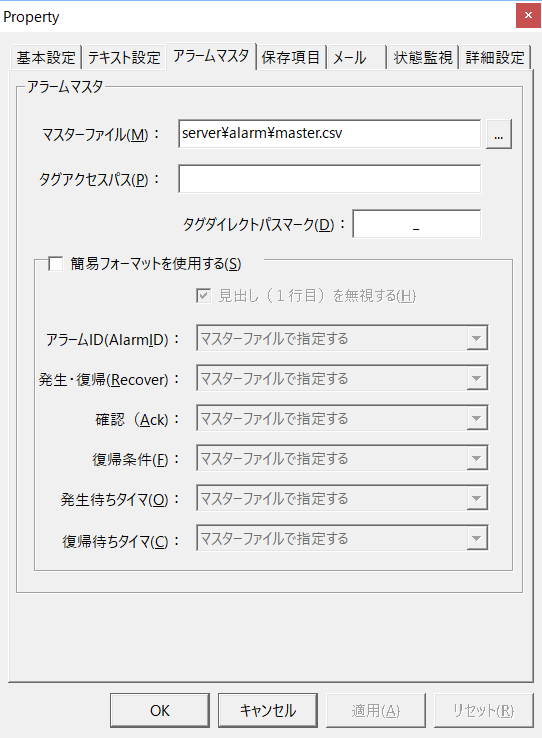Switch to the 状態監視 tab
Screen dimensions: 542x738
click(422, 57)
